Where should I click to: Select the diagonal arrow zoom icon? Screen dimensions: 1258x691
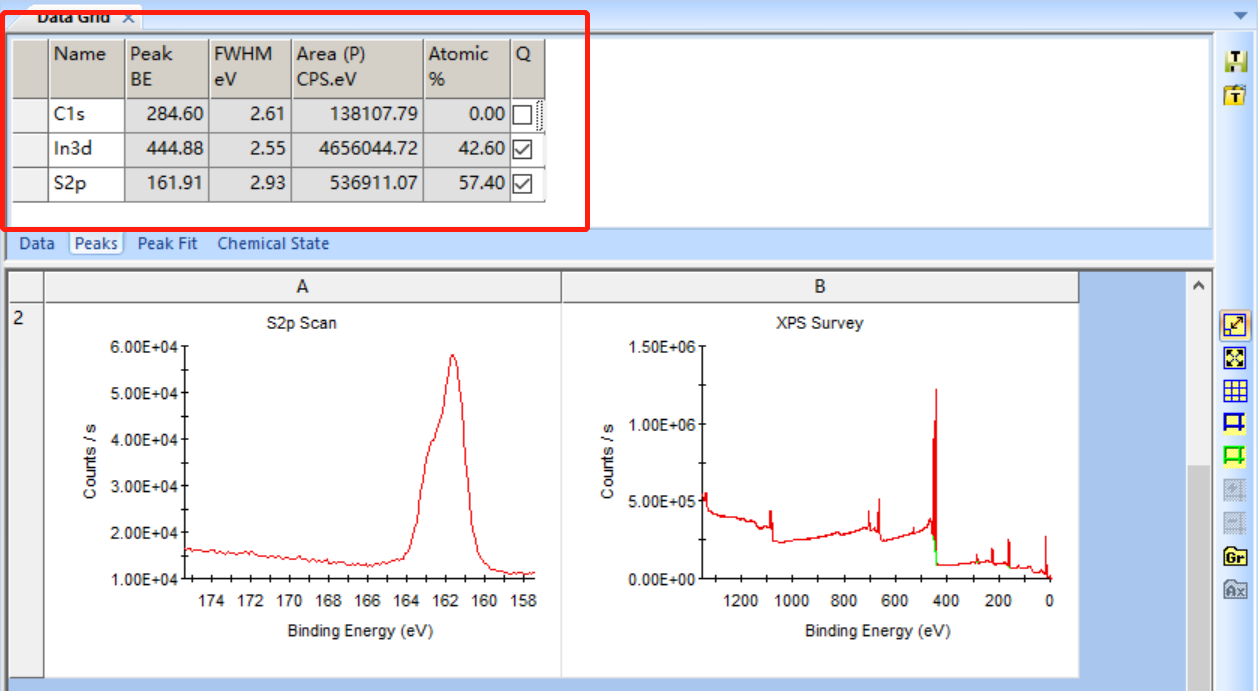(x=1235, y=325)
